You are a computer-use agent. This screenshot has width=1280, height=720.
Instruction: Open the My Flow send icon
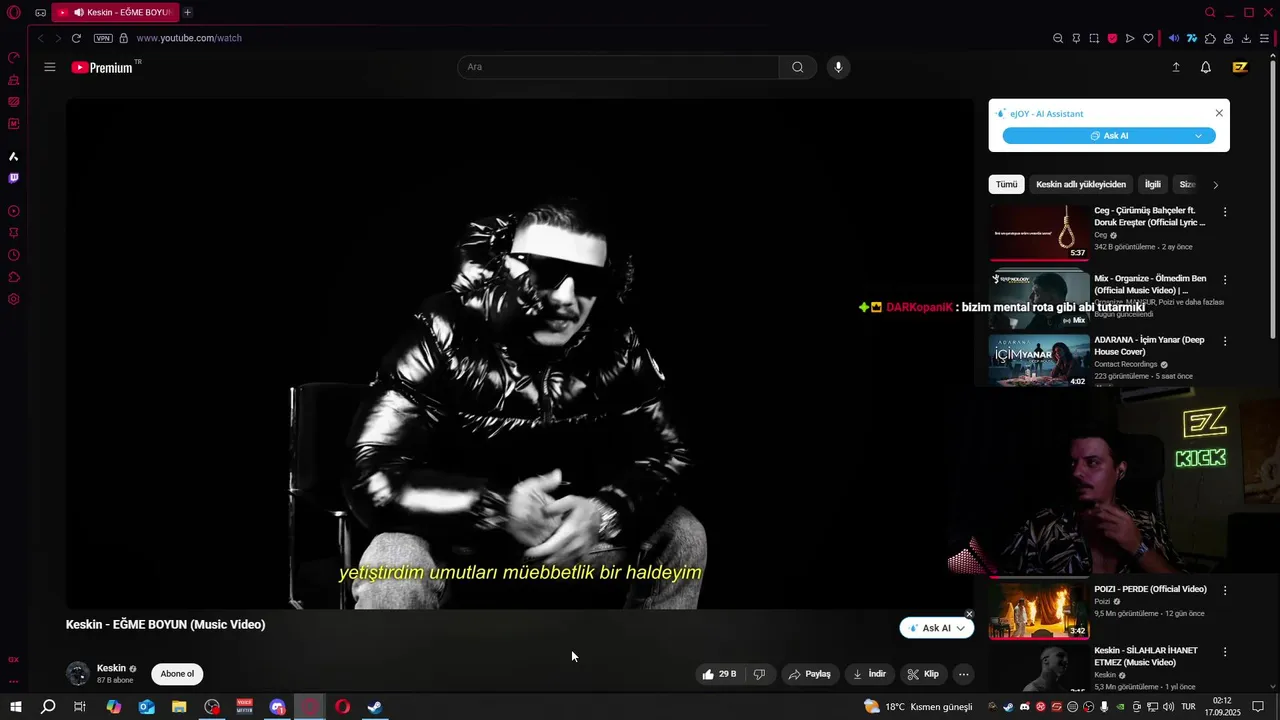point(1130,38)
